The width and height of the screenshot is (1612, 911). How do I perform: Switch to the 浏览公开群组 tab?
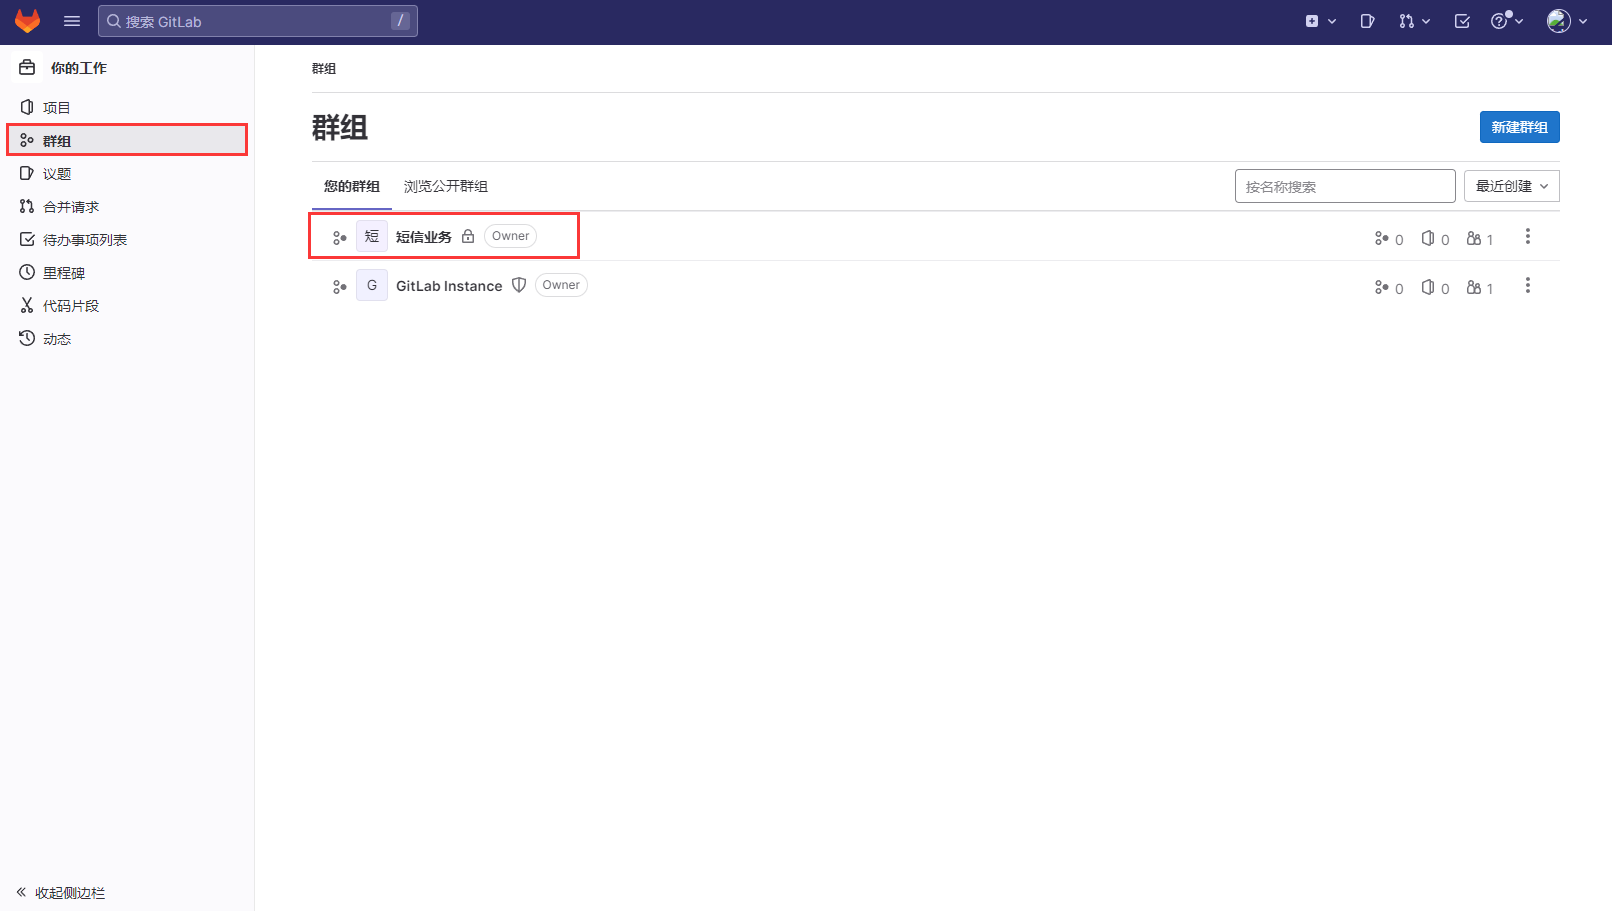click(x=446, y=187)
